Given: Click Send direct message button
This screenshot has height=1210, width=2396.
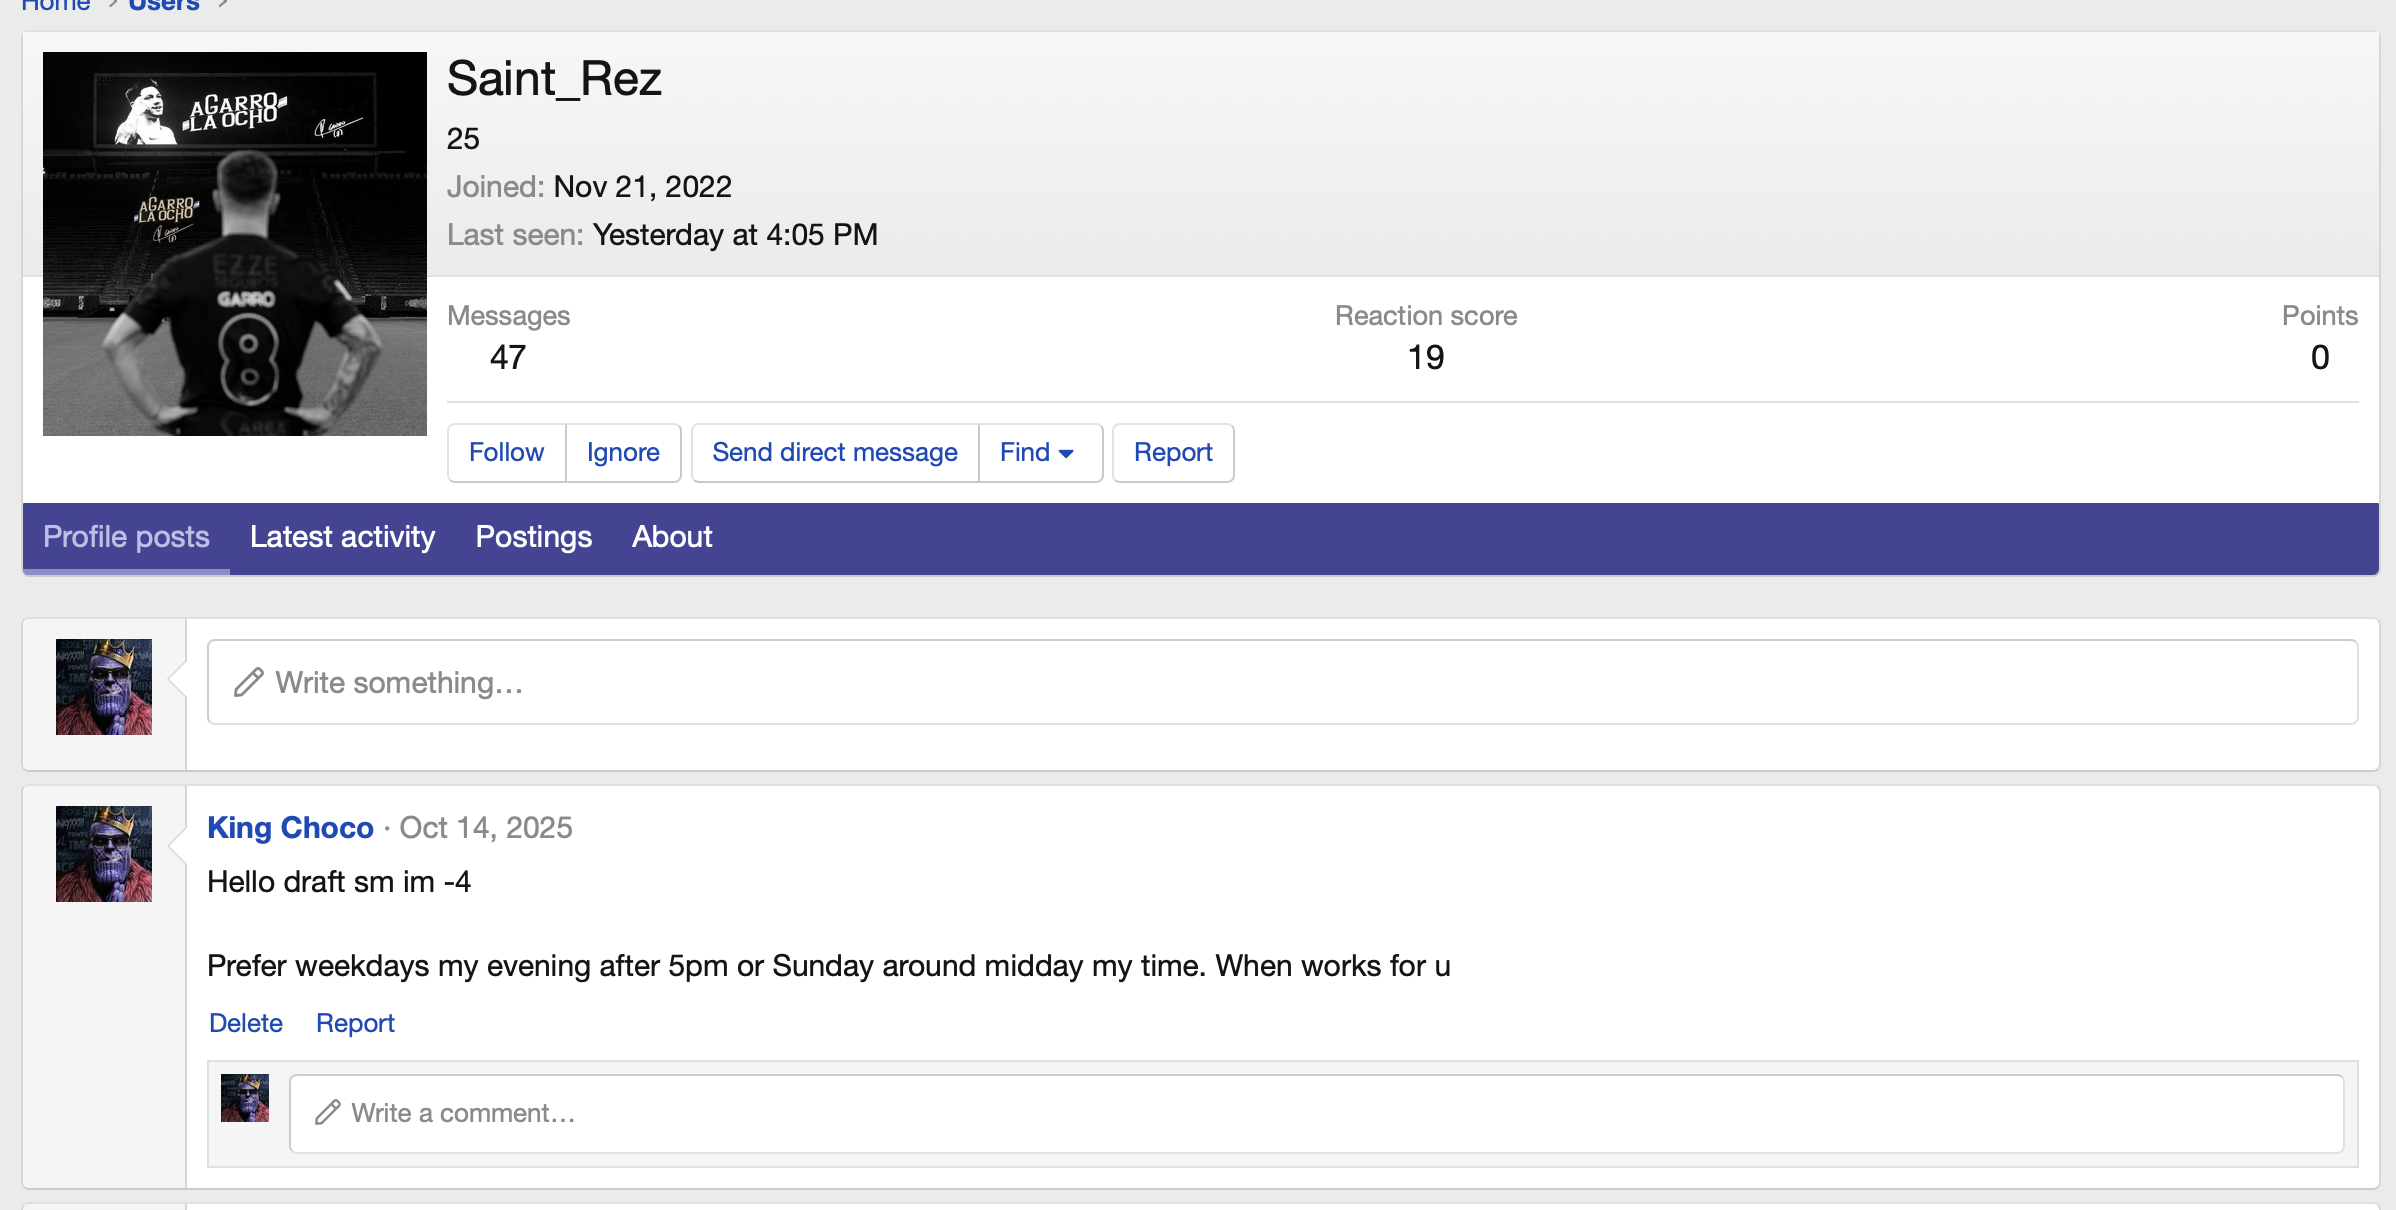Looking at the screenshot, I should [834, 453].
